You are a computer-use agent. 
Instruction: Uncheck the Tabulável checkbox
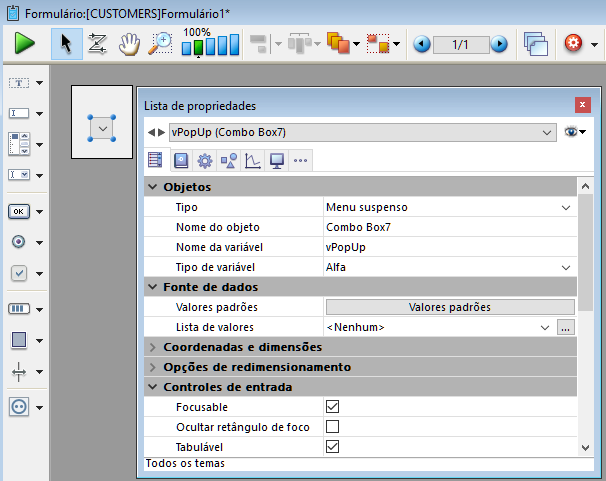(333, 446)
